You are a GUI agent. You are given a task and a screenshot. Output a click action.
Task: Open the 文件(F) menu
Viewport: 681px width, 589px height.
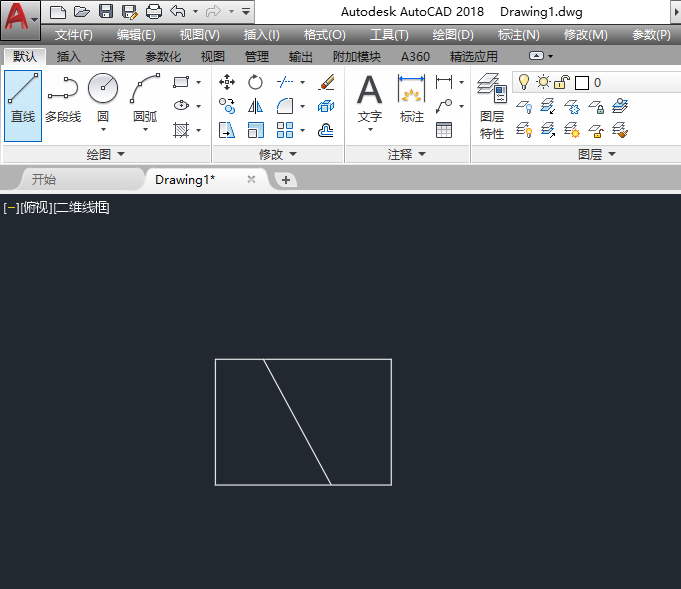coord(74,35)
